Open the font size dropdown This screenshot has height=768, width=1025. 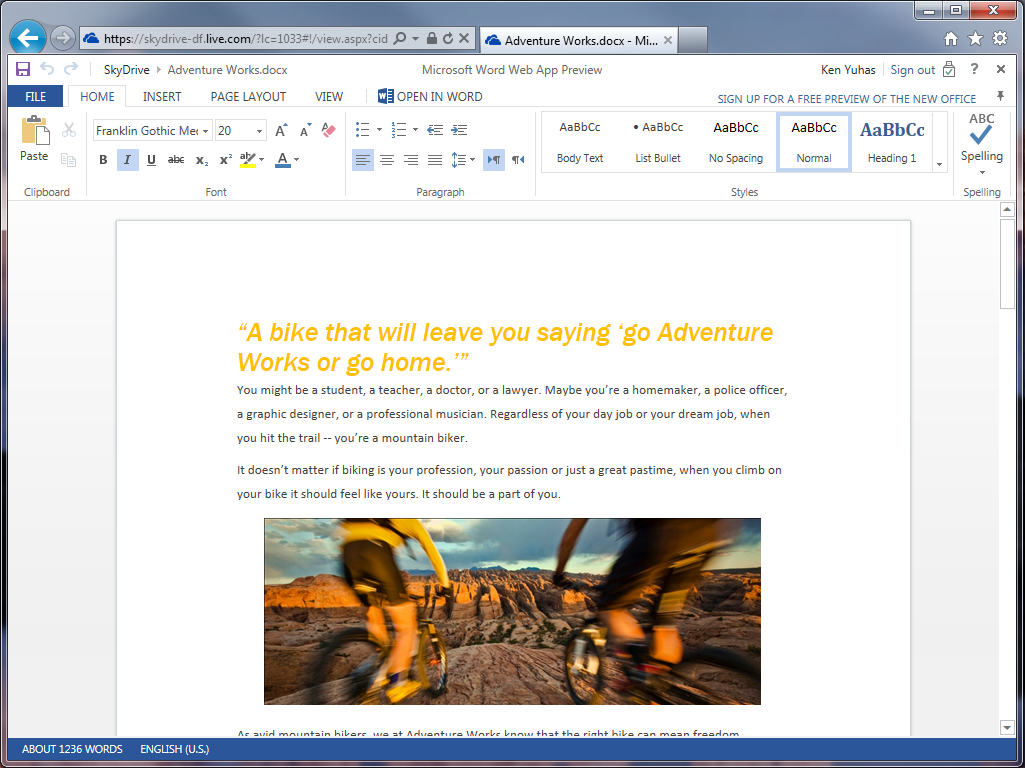[260, 131]
